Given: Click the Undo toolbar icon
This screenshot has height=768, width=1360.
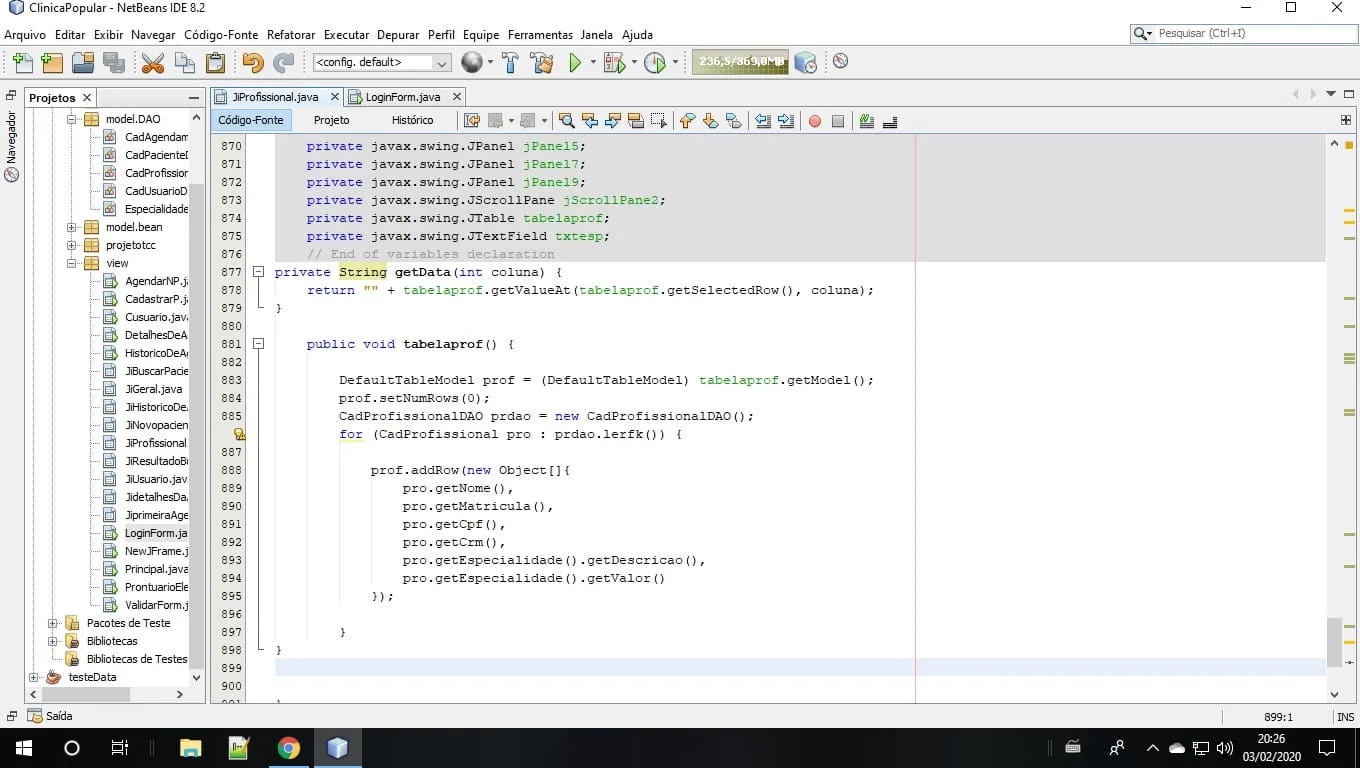Looking at the screenshot, I should coord(252,63).
